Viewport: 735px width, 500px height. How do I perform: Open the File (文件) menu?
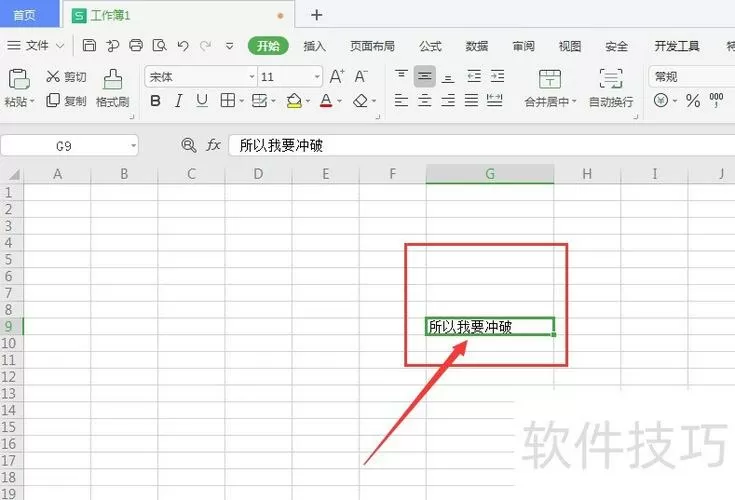tap(35, 45)
